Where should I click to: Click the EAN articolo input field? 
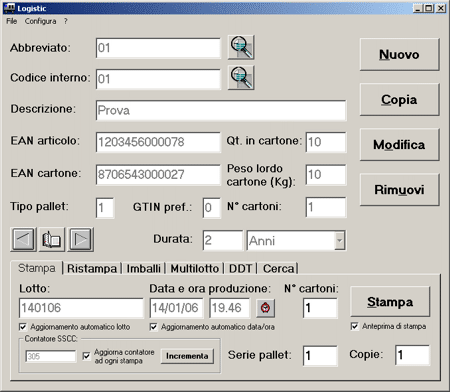[x=158, y=142]
